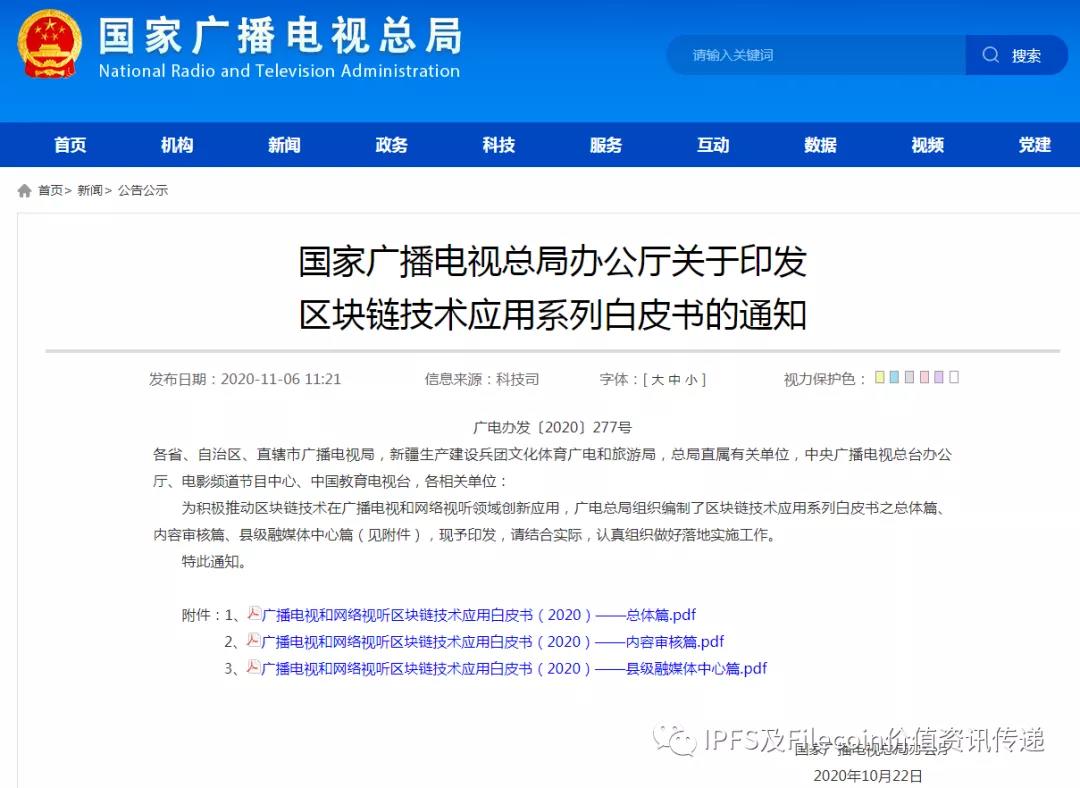Open the 互动 navigation item
Screen dimensions: 1080x788
712,144
